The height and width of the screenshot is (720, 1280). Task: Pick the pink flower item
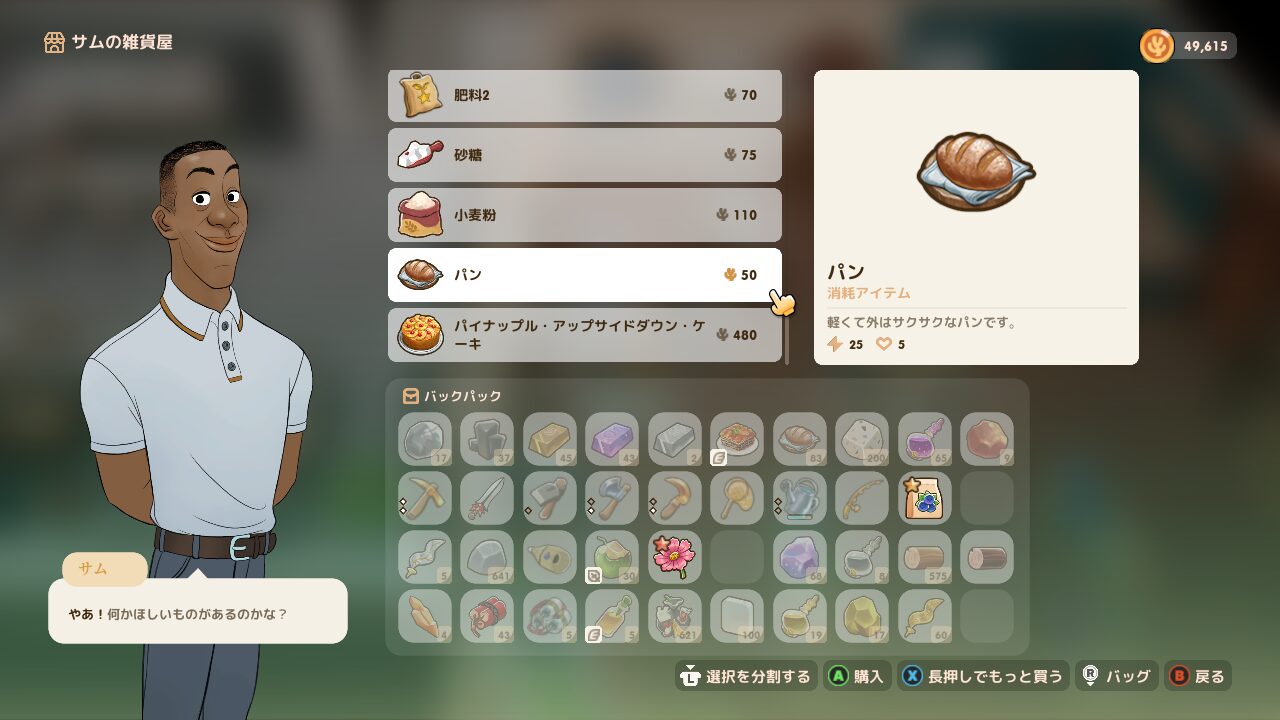click(x=675, y=557)
